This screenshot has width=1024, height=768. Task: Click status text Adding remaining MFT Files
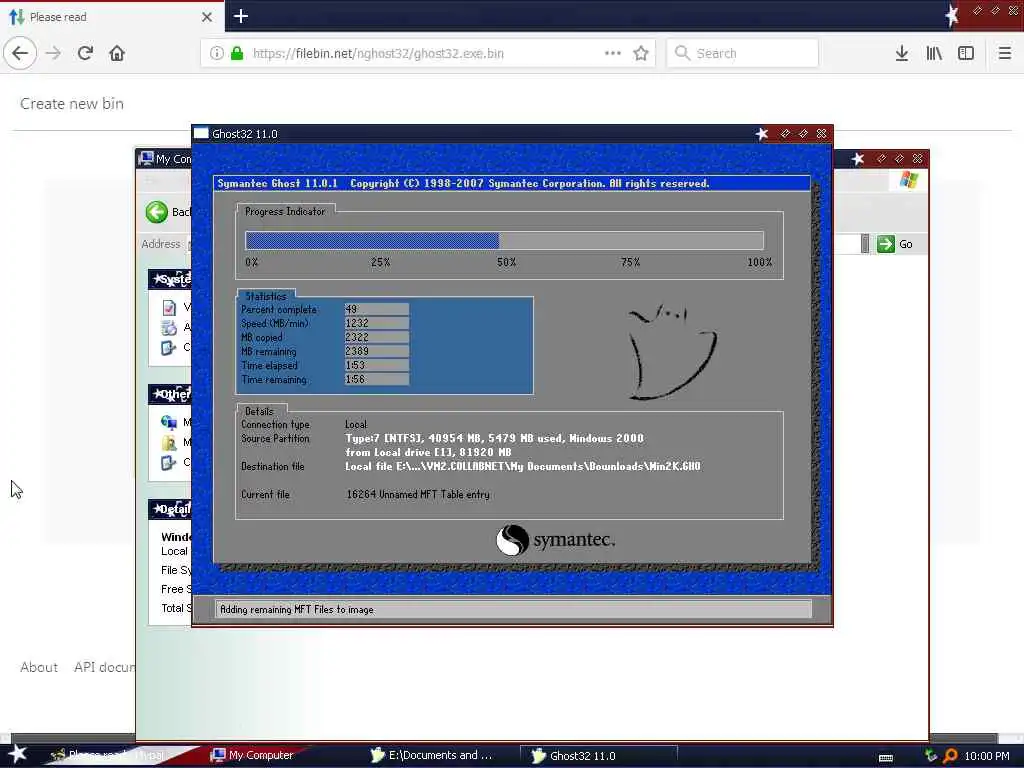point(296,609)
